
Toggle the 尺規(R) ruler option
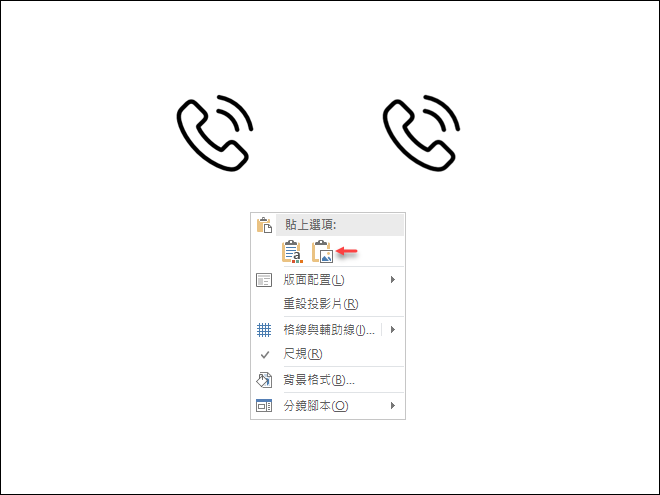point(328,354)
